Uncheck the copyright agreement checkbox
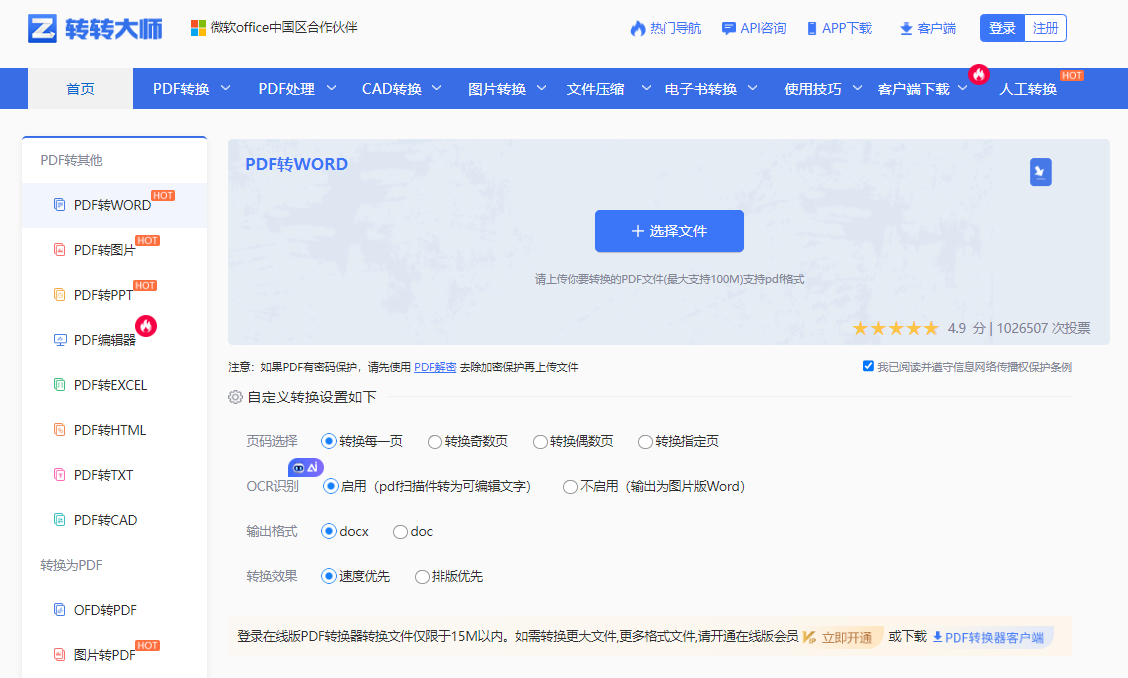Viewport: 1128px width, 678px height. point(868,366)
